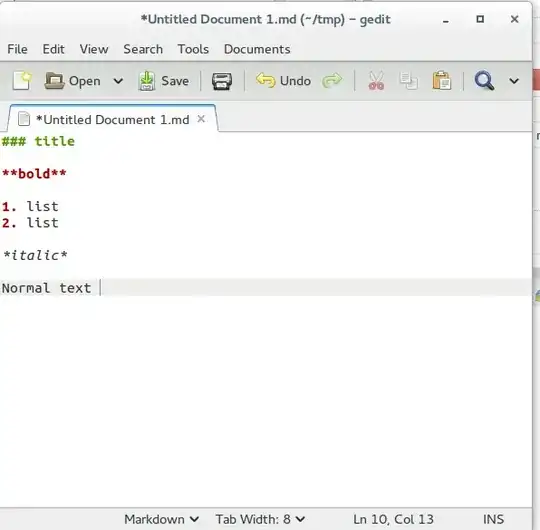Click the Print icon in toolbar
Screen dimensions: 540x530
point(222,81)
